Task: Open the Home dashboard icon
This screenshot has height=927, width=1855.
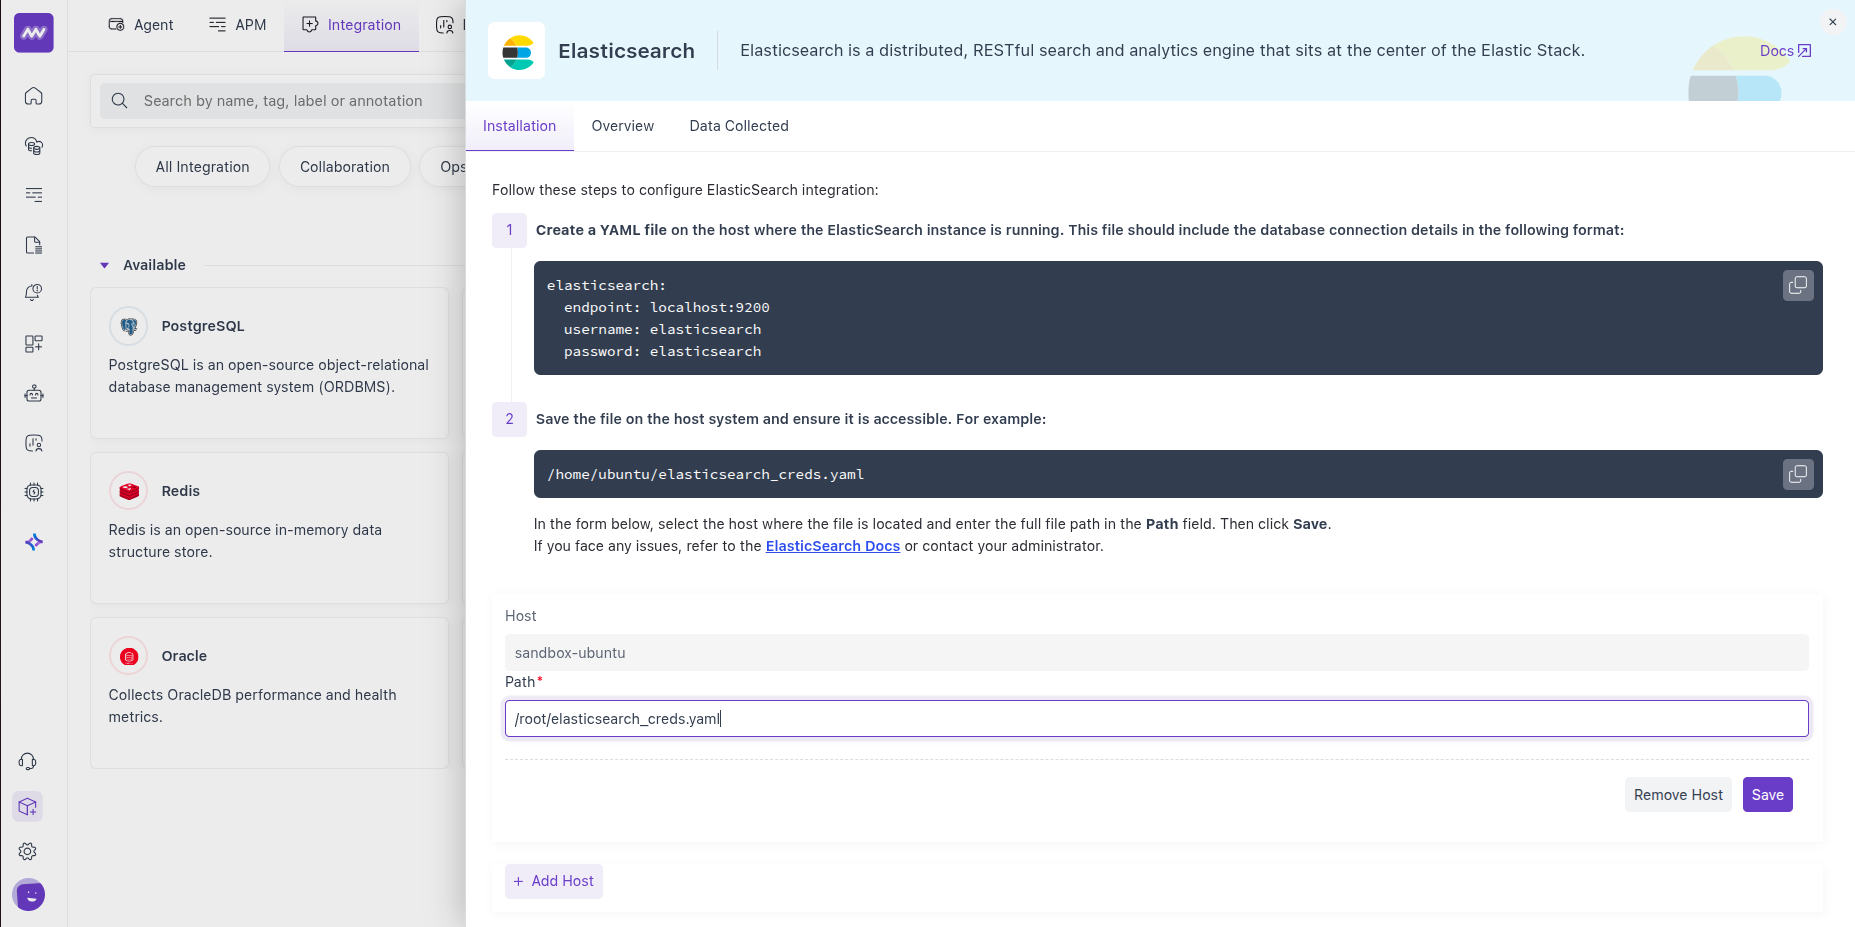Action: click(x=33, y=96)
